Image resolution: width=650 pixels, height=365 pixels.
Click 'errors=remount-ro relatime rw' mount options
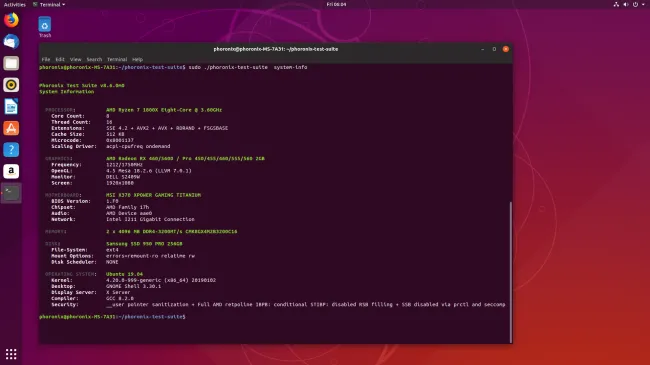pos(150,256)
